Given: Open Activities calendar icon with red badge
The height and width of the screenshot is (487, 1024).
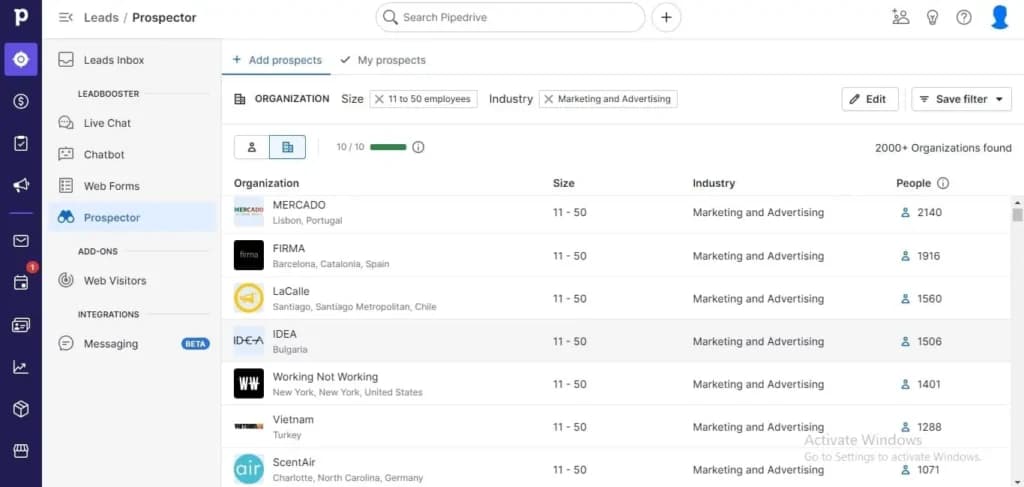Looking at the screenshot, I should click(x=21, y=282).
